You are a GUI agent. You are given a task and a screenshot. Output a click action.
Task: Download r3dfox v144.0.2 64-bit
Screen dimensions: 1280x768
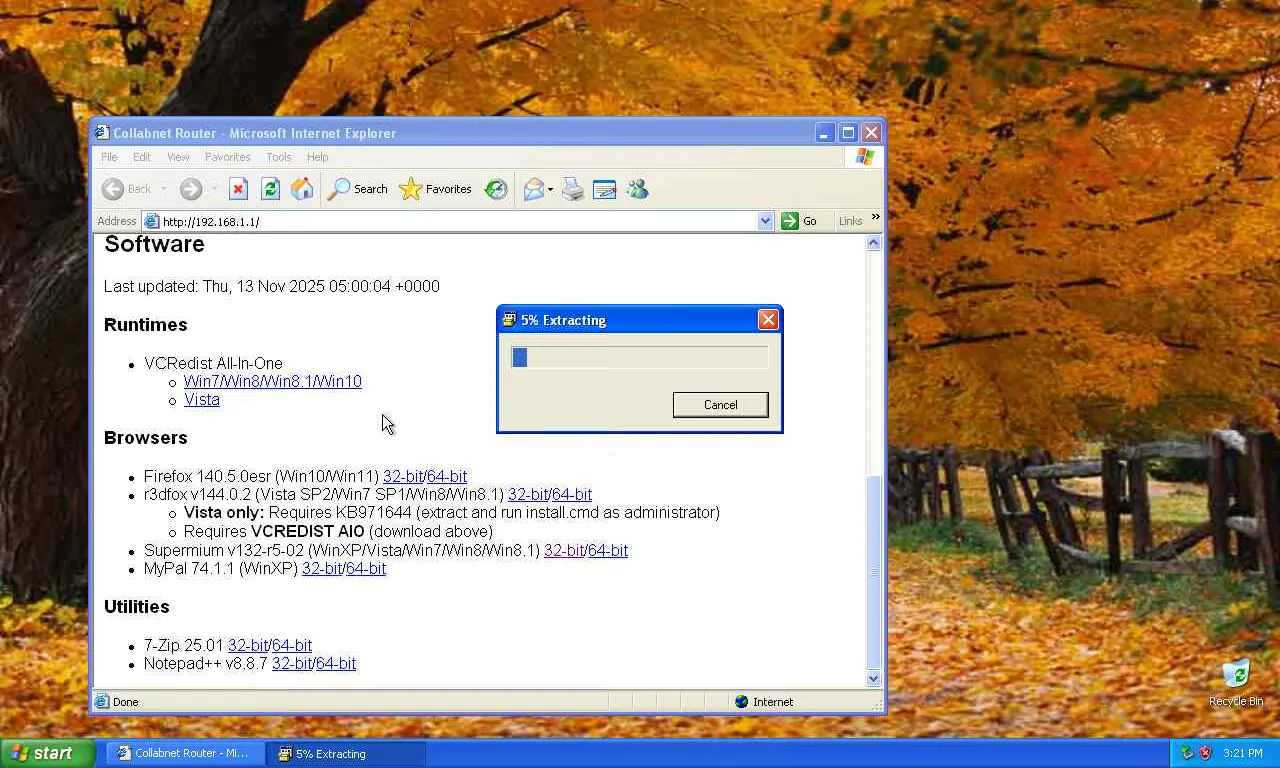click(x=572, y=494)
